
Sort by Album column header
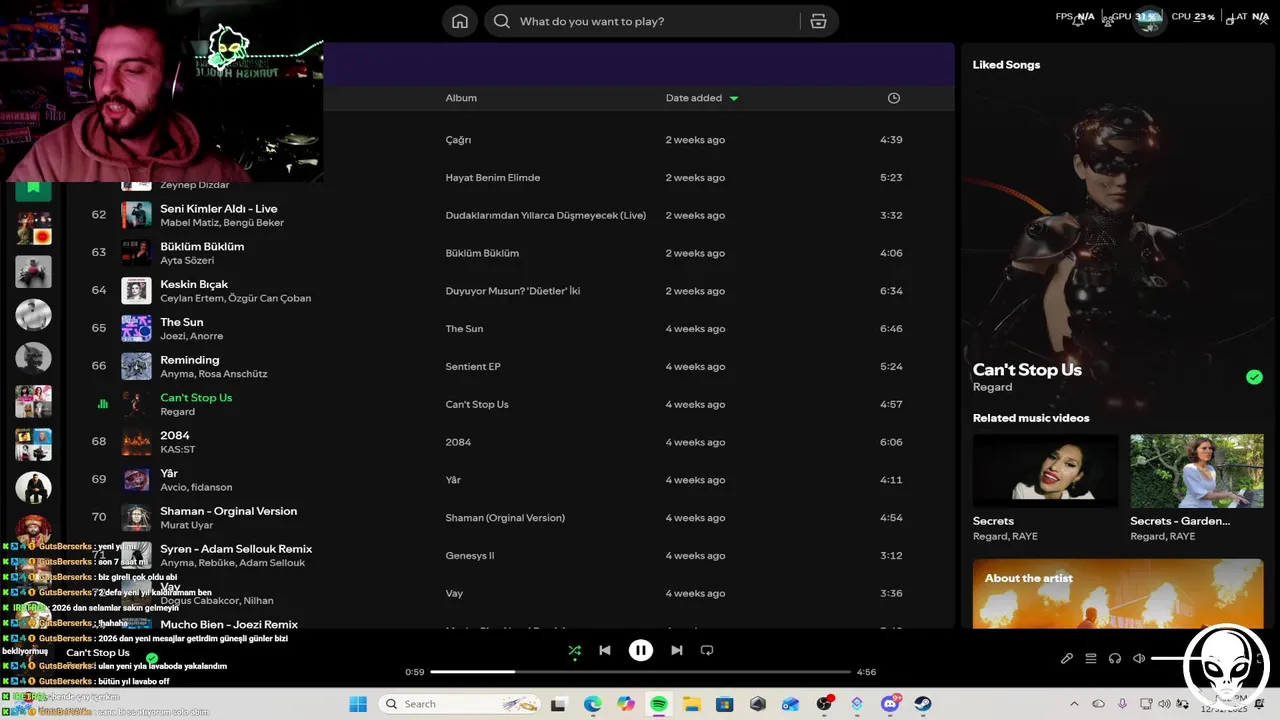click(461, 98)
